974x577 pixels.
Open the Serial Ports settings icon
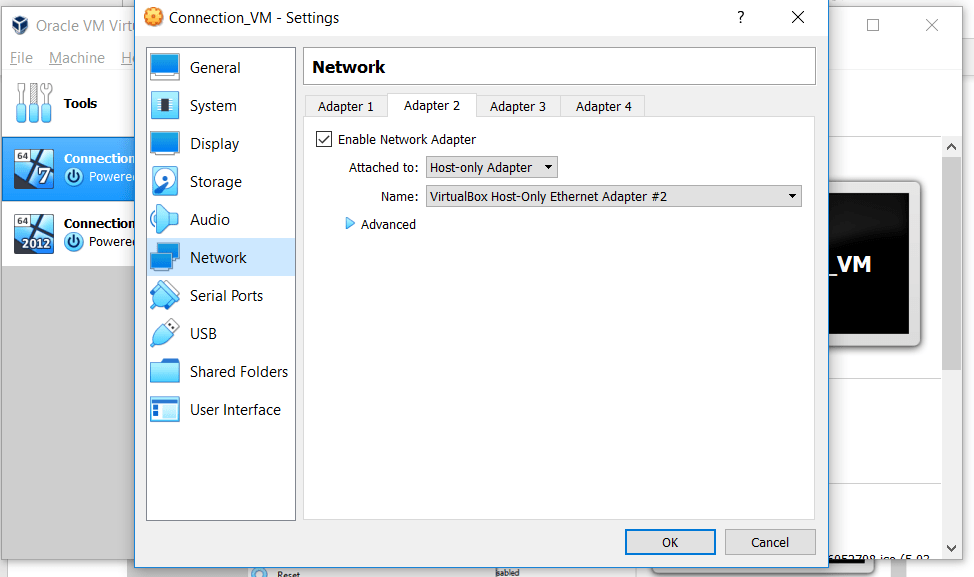coord(165,295)
